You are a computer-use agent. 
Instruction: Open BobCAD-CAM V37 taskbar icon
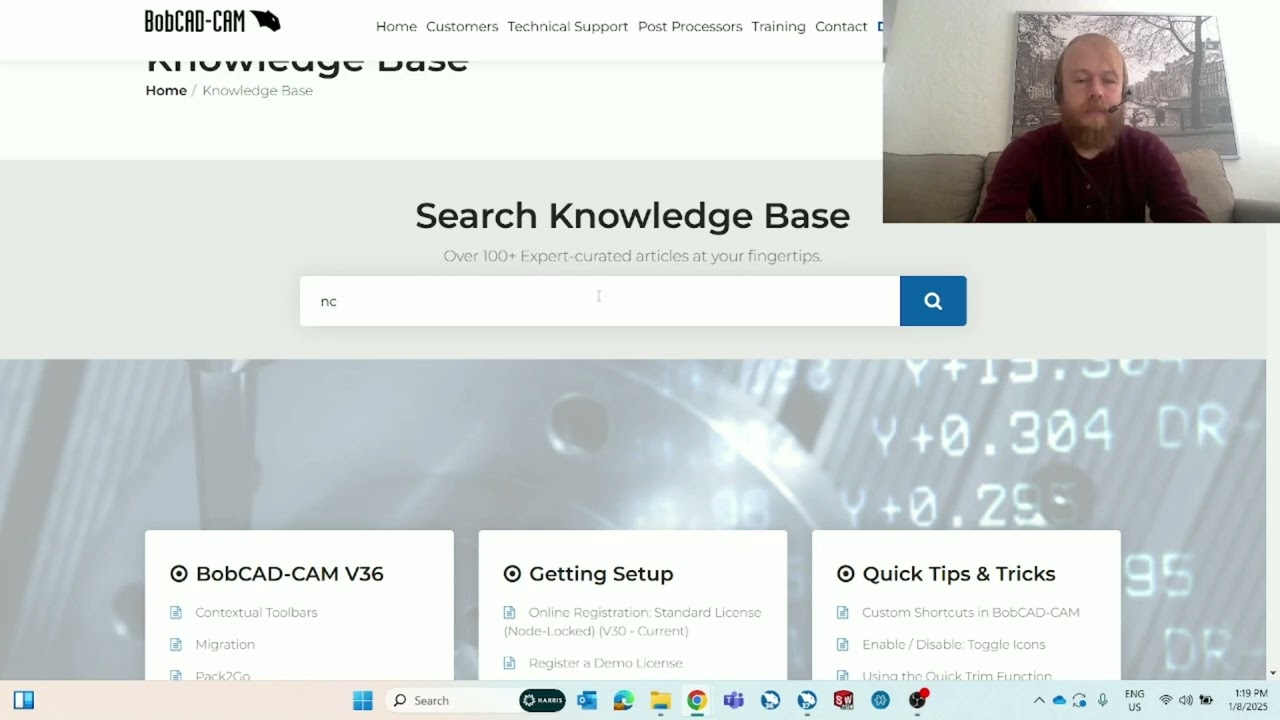tap(807, 700)
